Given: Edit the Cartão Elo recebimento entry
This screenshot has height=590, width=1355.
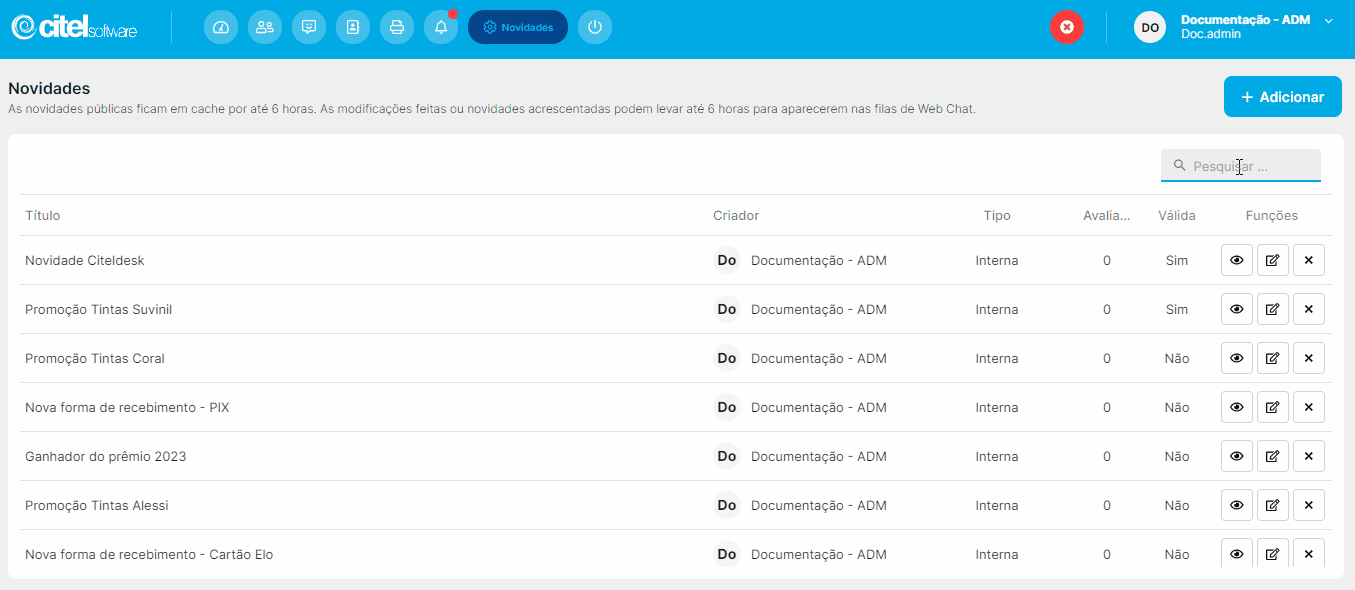Looking at the screenshot, I should tap(1273, 554).
